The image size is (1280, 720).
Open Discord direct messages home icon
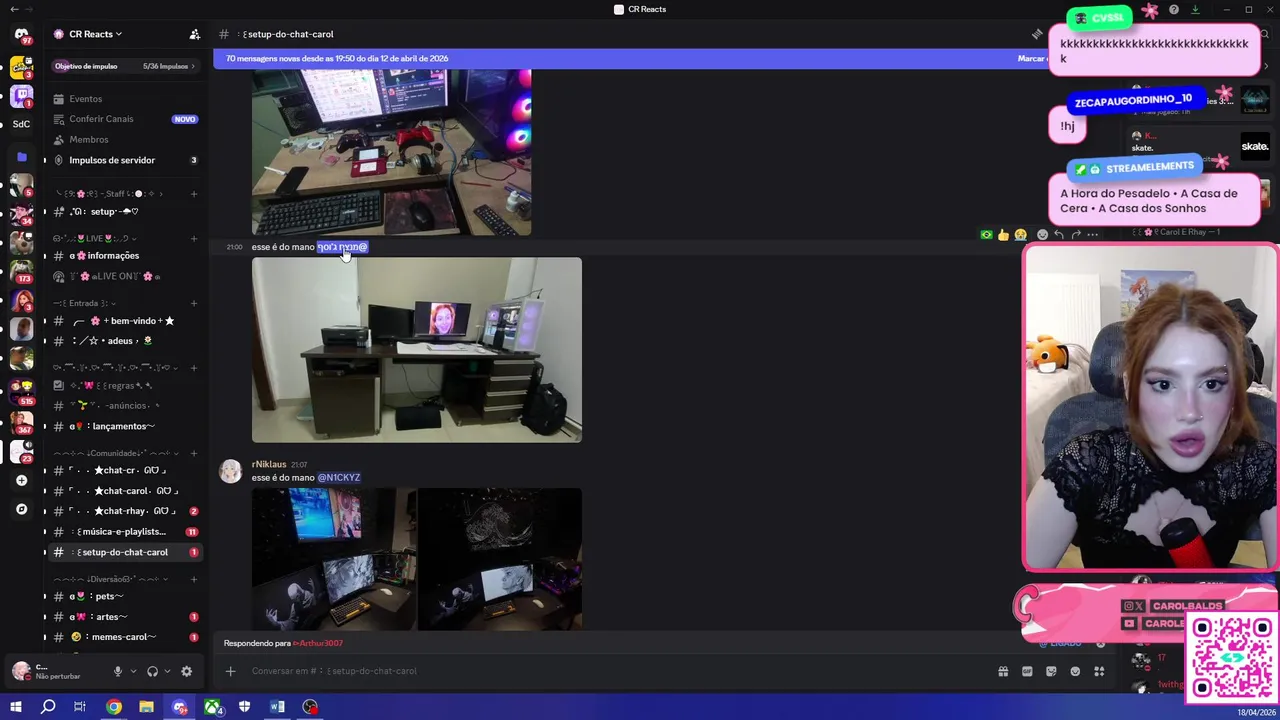click(x=21, y=34)
